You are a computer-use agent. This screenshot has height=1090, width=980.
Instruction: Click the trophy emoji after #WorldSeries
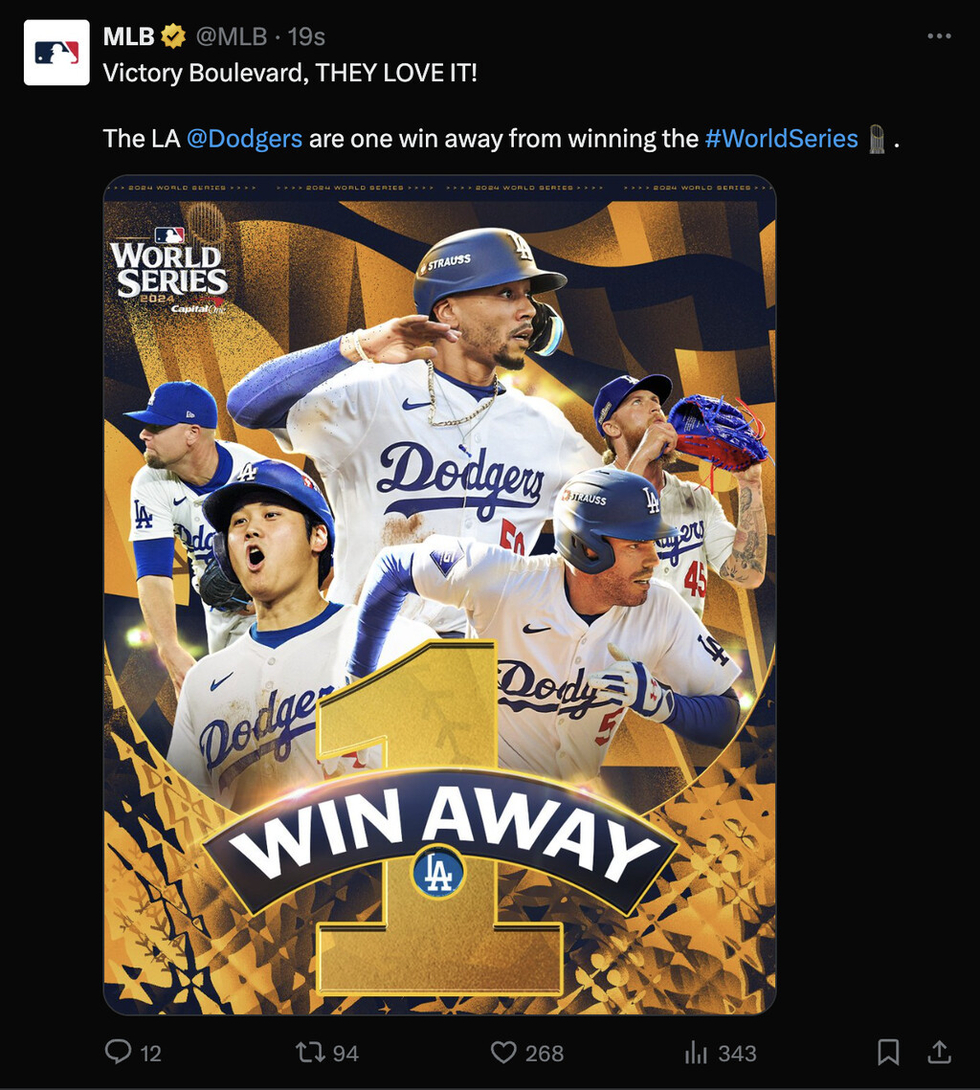point(876,139)
